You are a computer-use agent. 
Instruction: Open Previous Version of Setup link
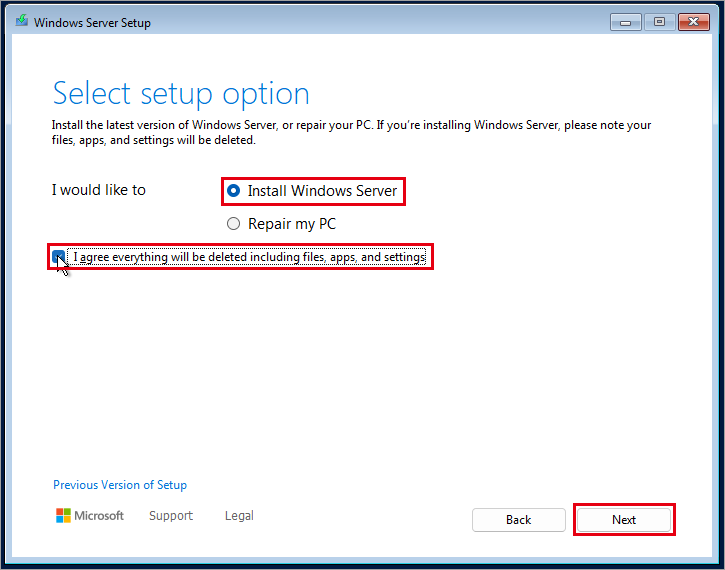point(120,484)
